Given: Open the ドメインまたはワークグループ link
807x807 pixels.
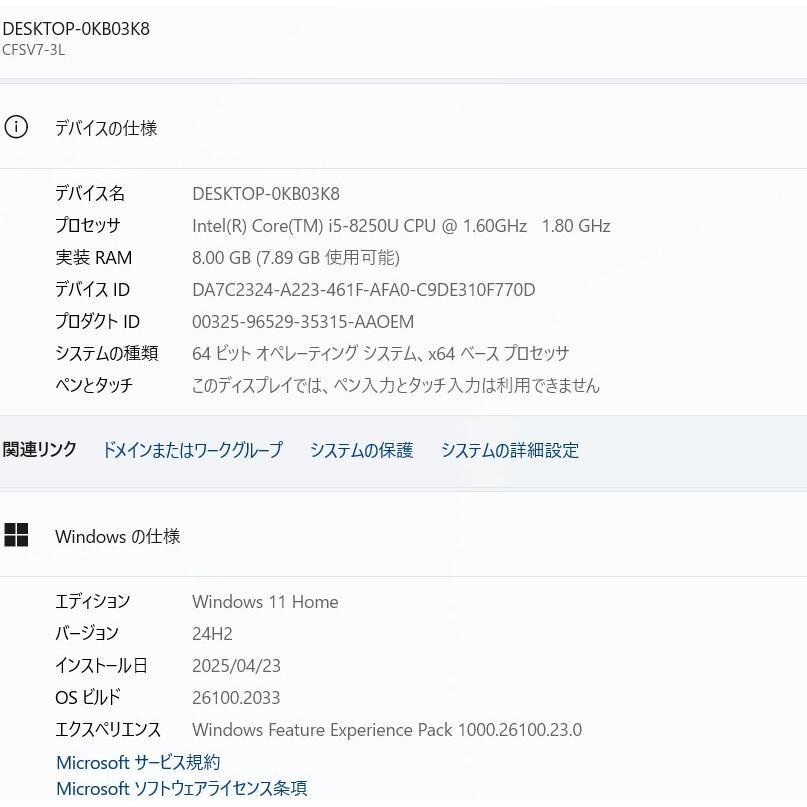Looking at the screenshot, I should click(192, 450).
